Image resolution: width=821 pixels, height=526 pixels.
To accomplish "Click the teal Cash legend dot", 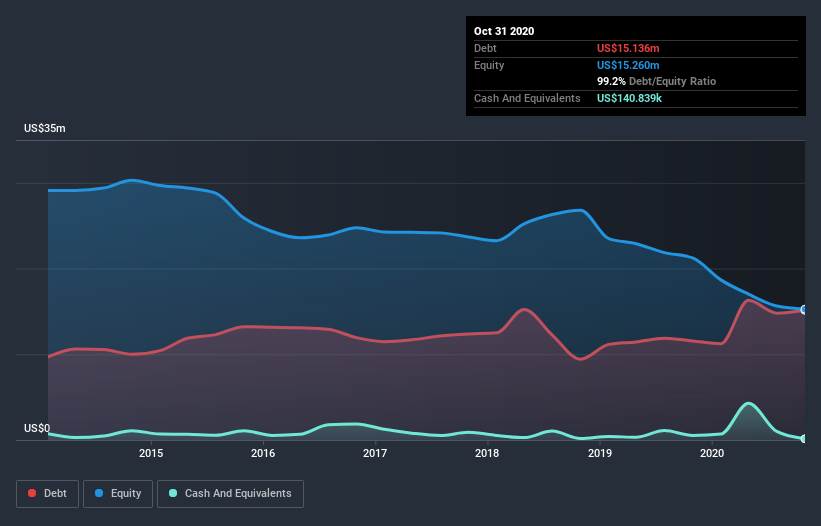I will [173, 493].
